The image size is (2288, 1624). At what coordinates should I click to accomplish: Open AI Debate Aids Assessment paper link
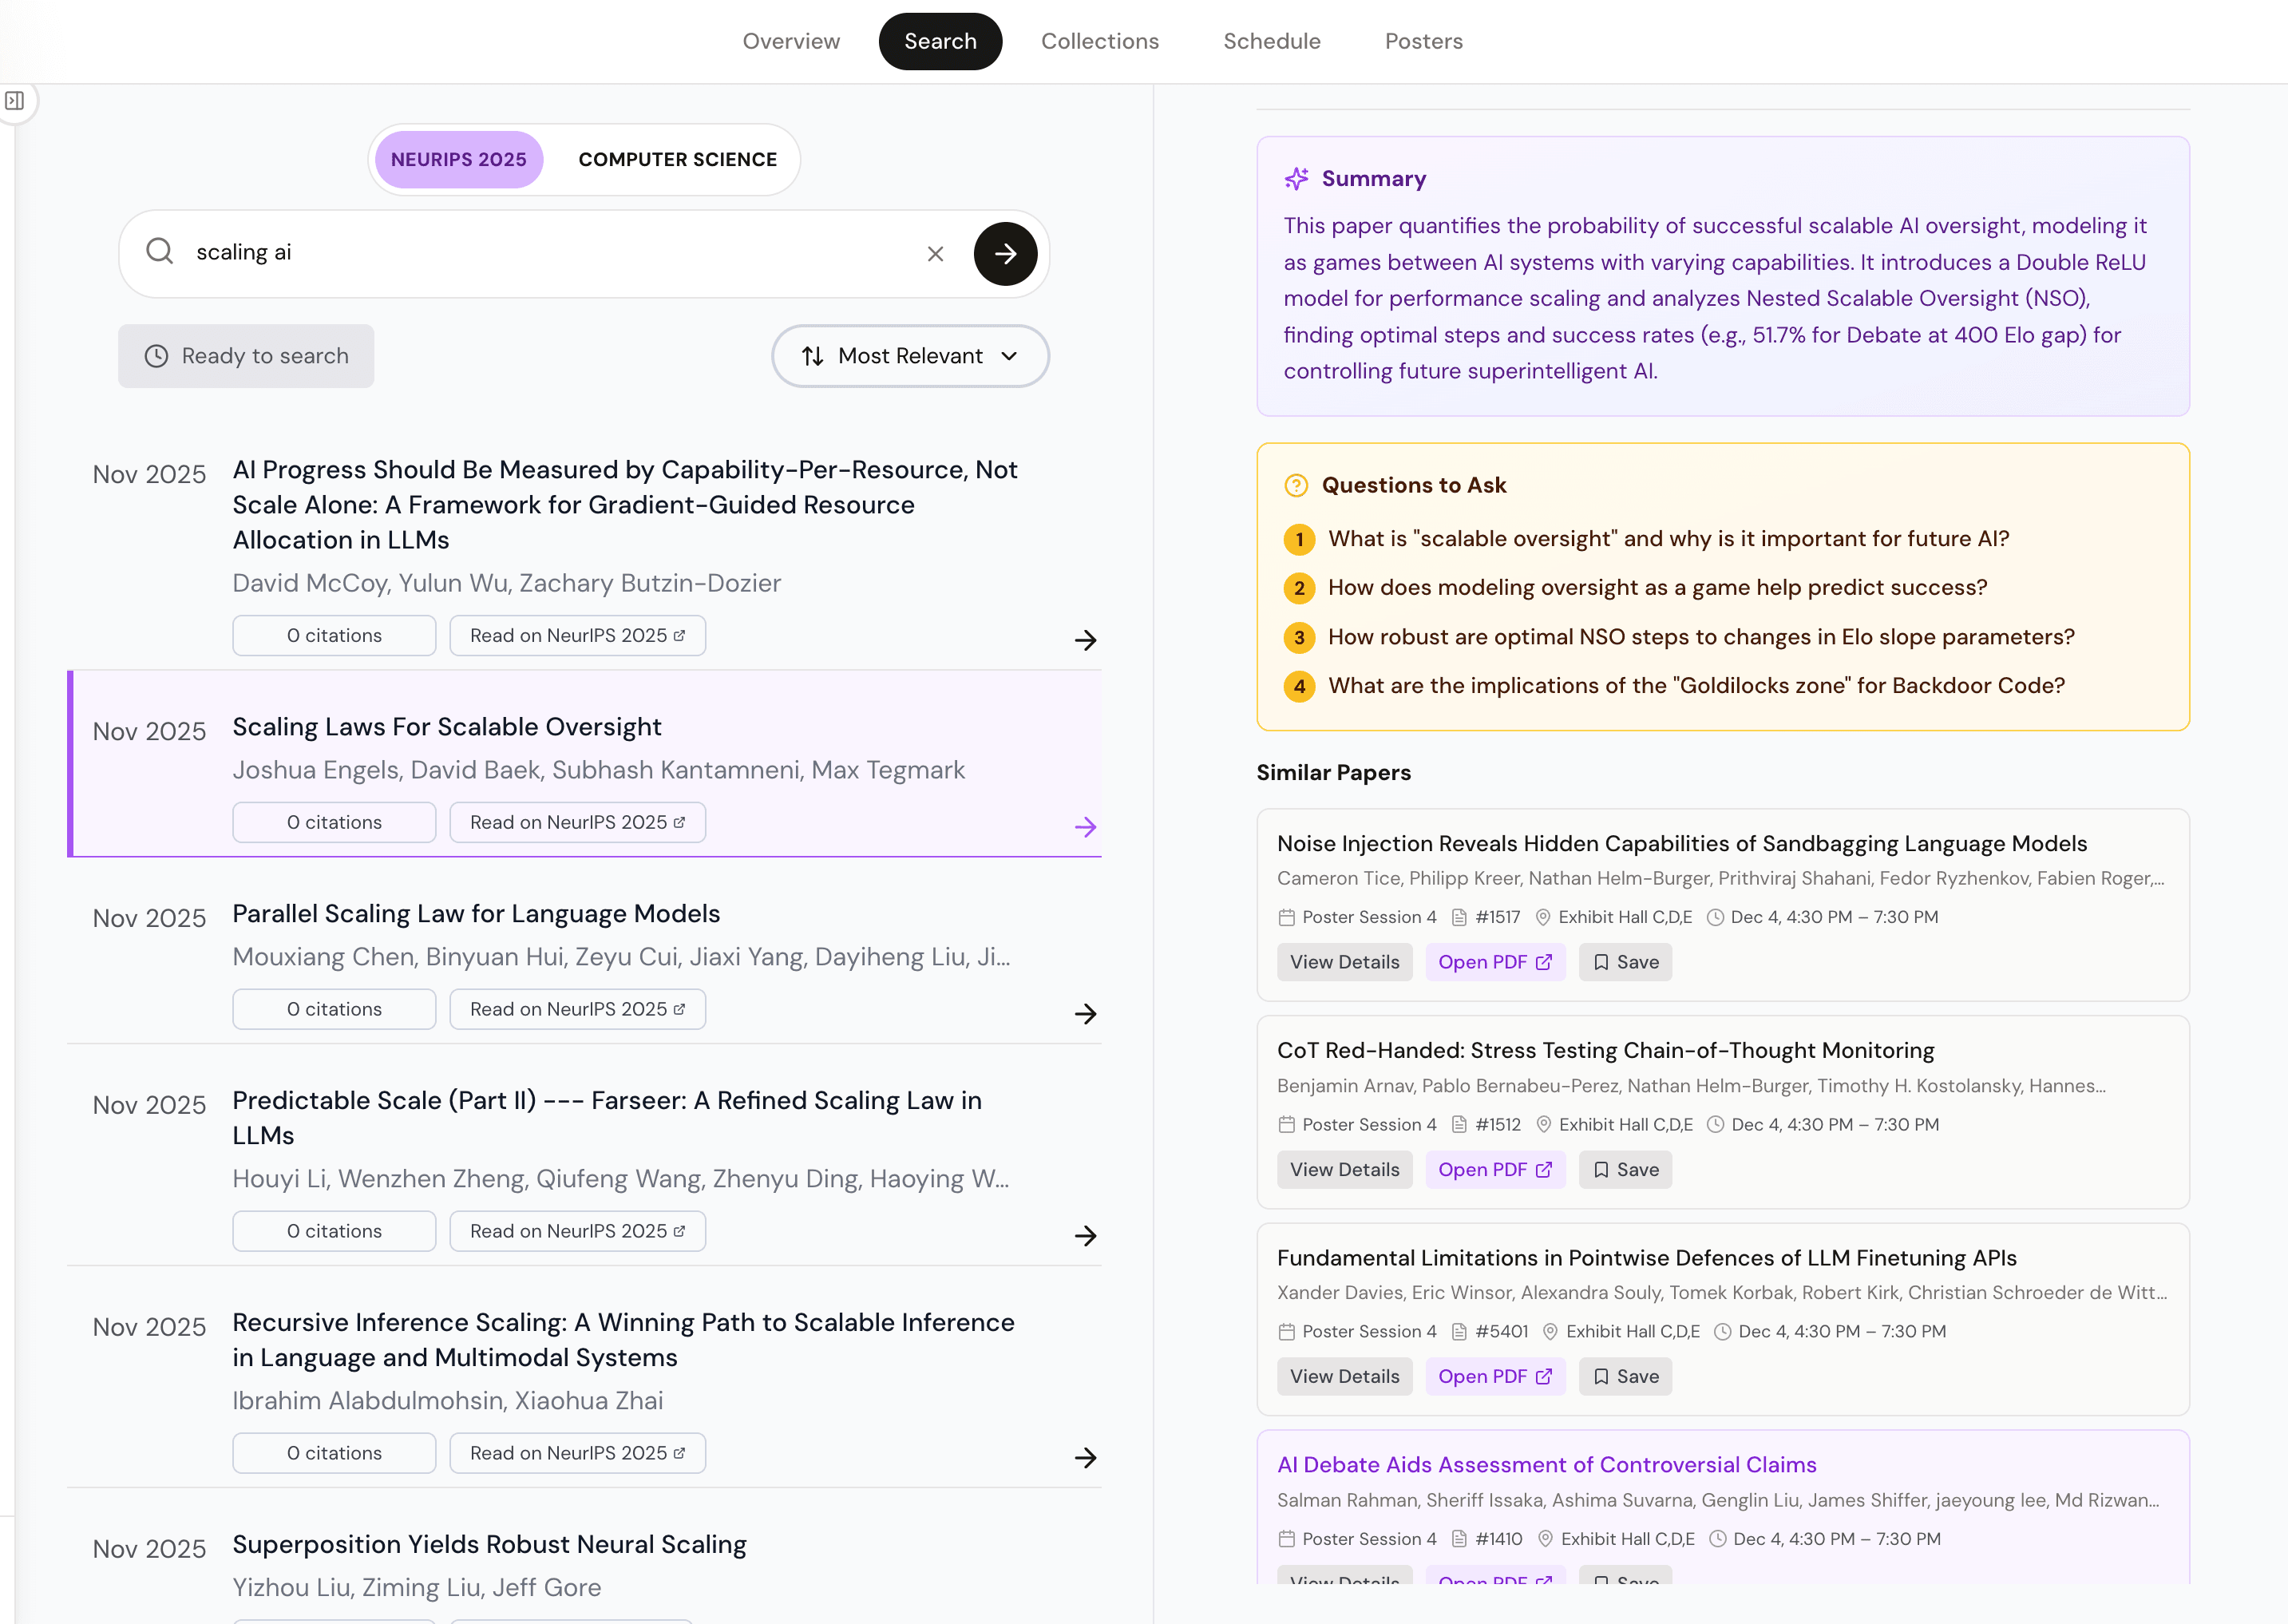coord(1546,1464)
